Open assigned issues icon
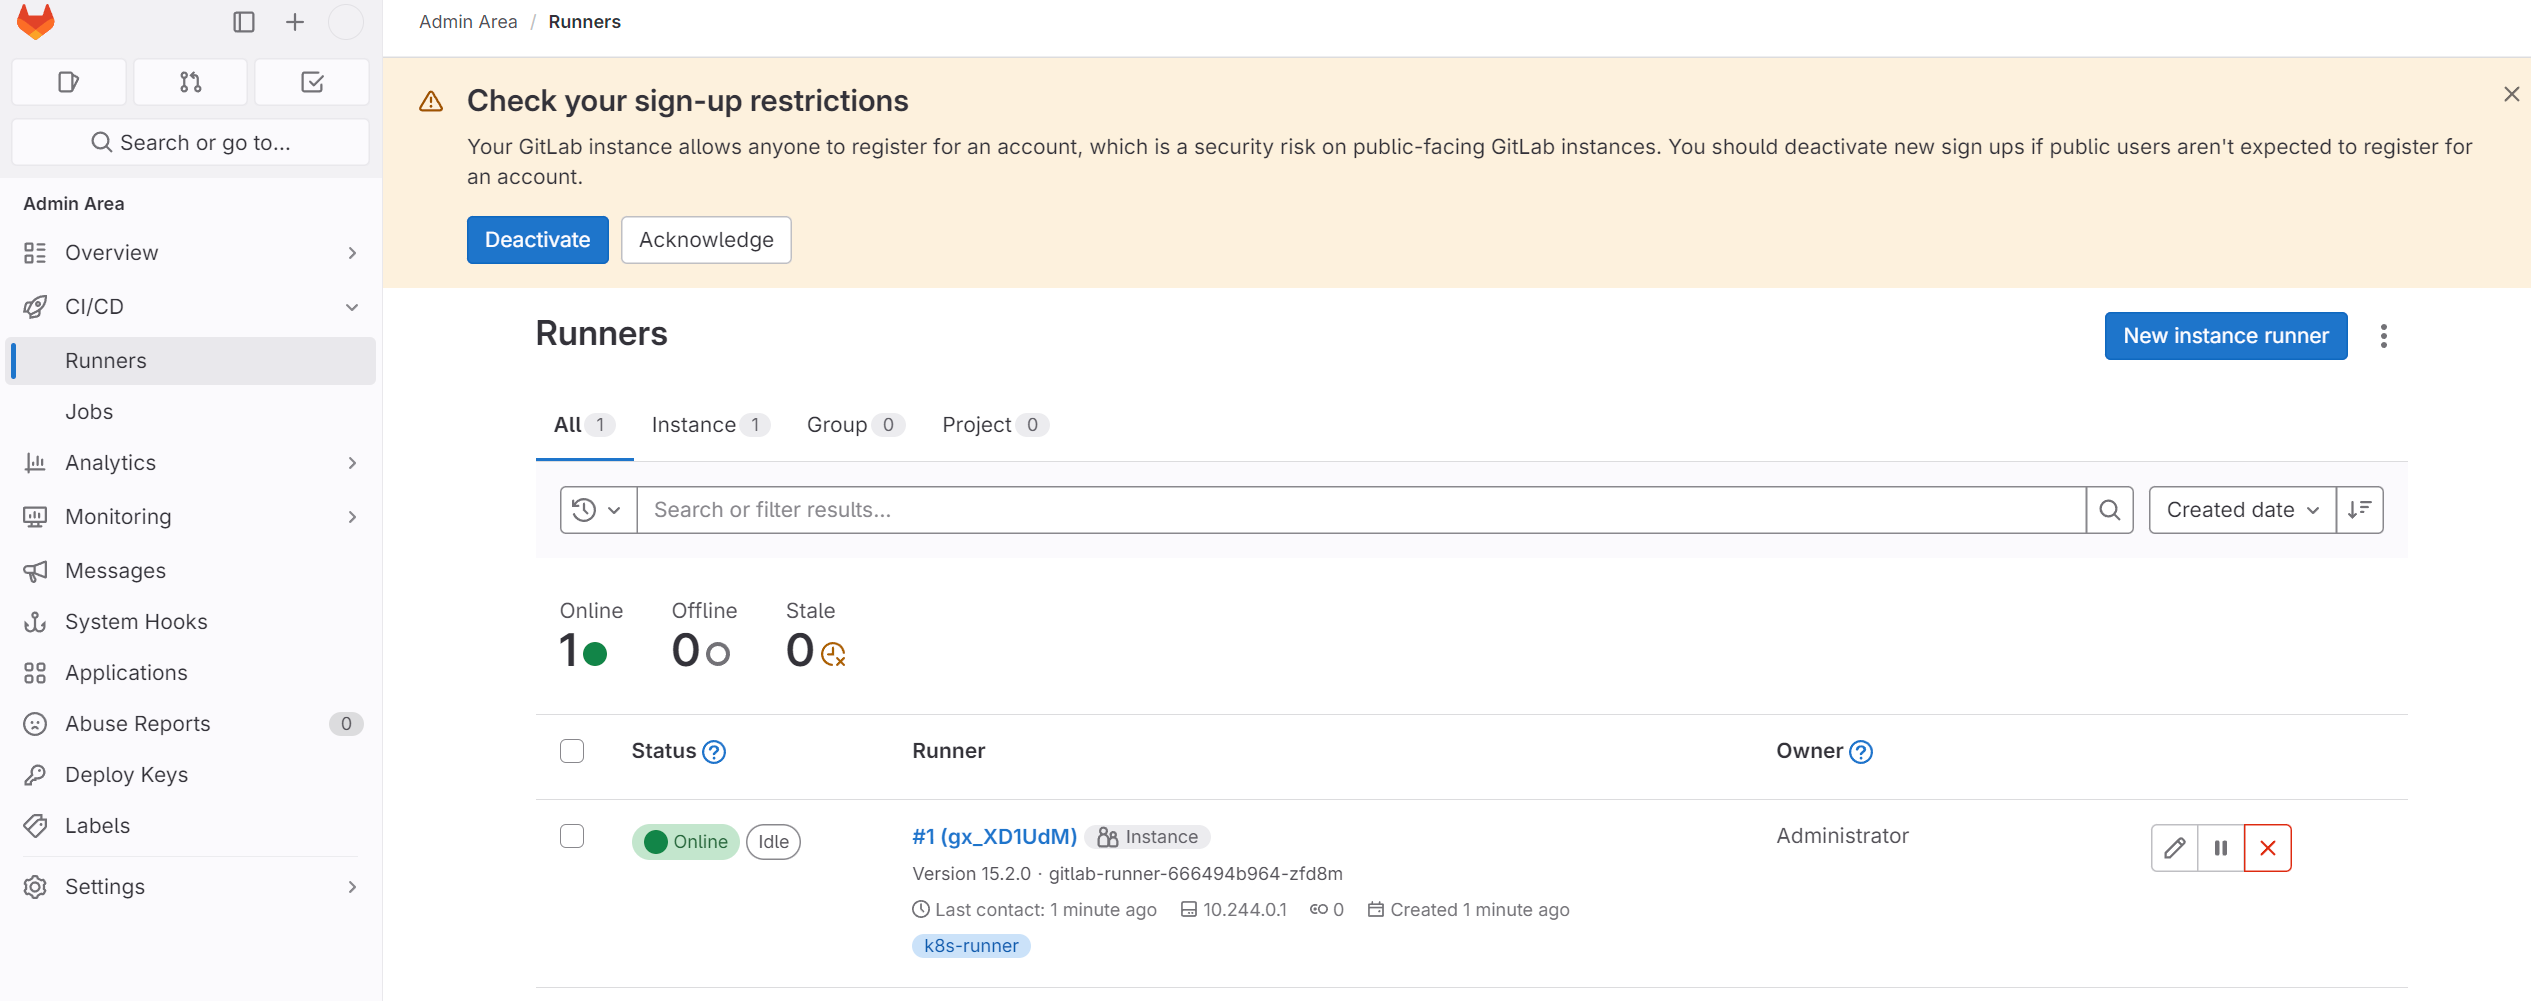 pos(69,82)
